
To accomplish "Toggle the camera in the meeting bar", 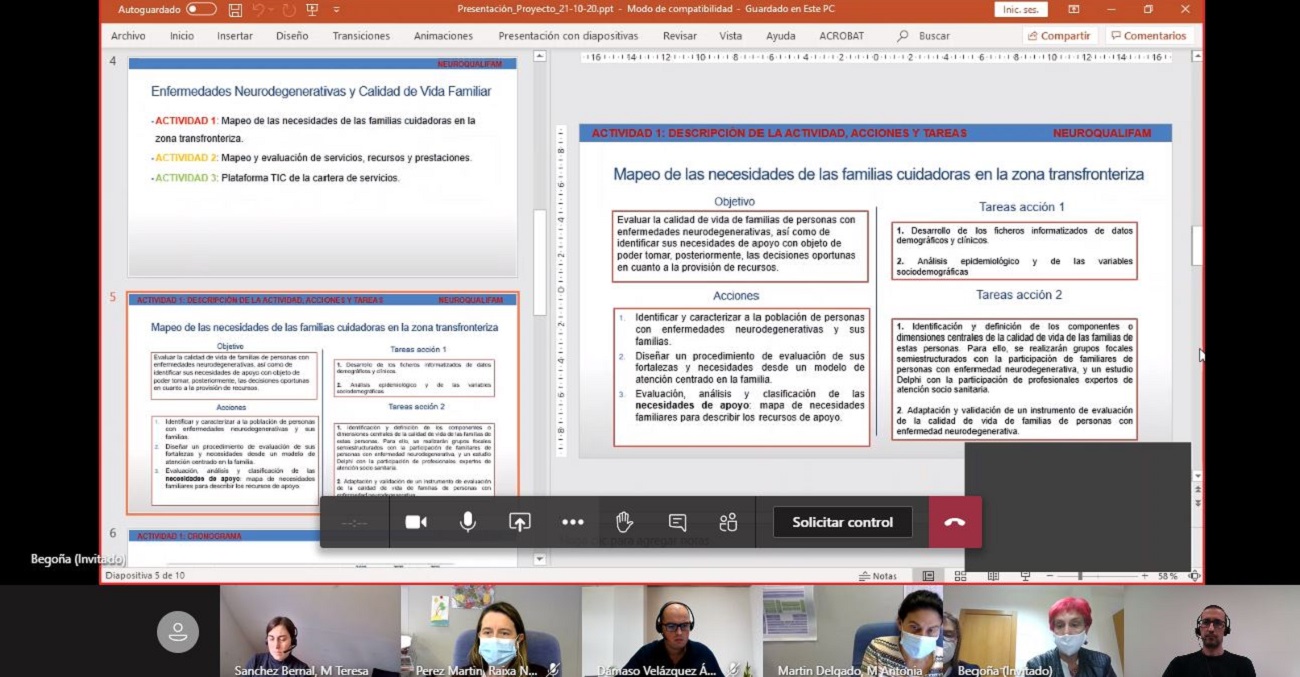I will (416, 522).
